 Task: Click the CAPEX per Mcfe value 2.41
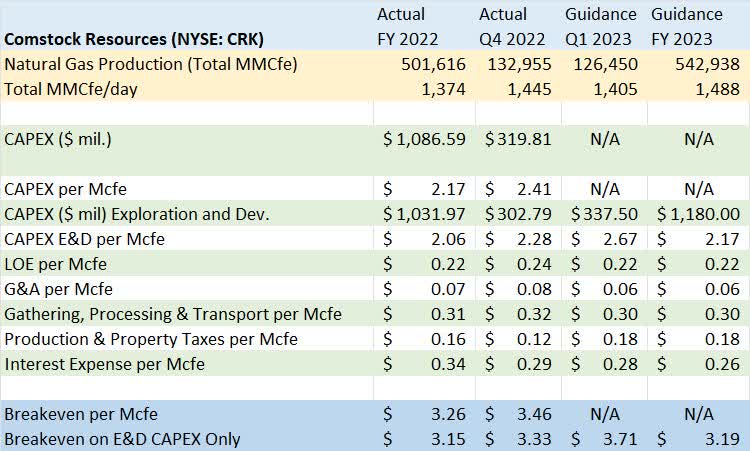[534, 189]
